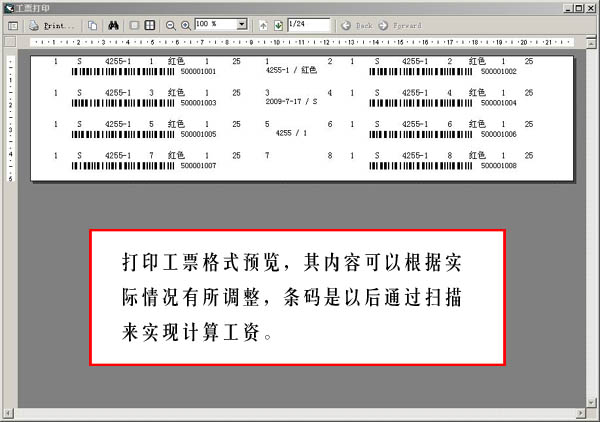Click the text '2009-7-17 / S'
The height and width of the screenshot is (422, 600).
click(291, 101)
